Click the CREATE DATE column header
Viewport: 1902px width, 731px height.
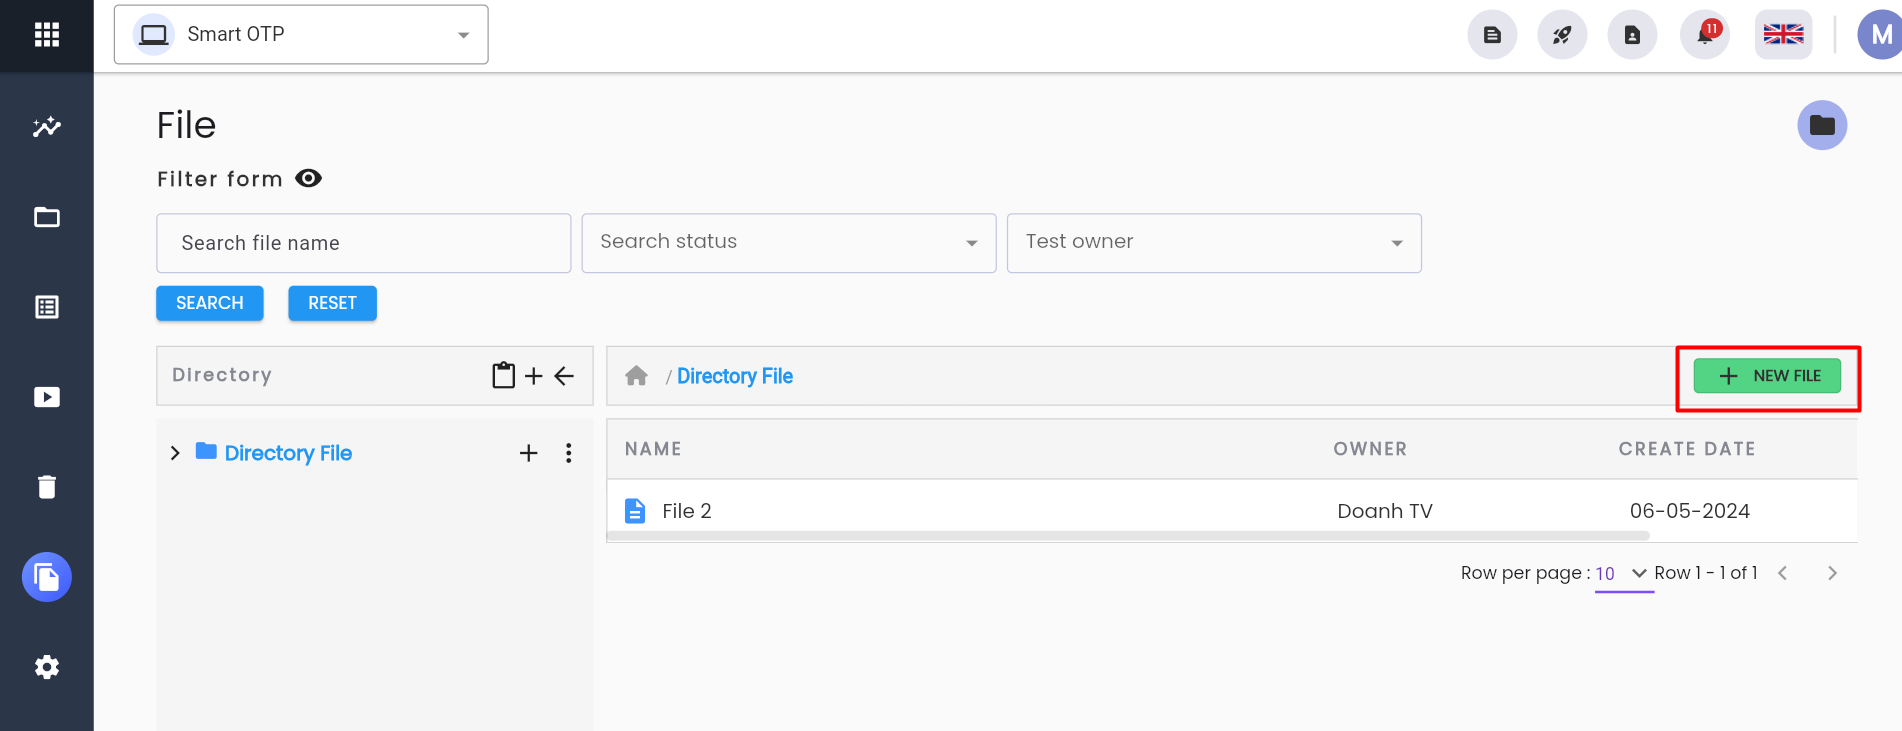coord(1687,449)
